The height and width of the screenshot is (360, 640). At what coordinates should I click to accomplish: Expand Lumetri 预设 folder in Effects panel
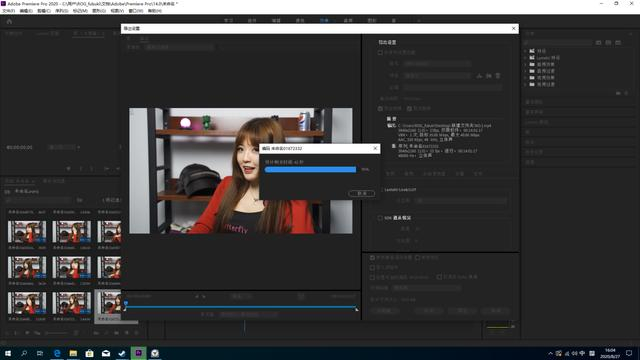[x=525, y=58]
